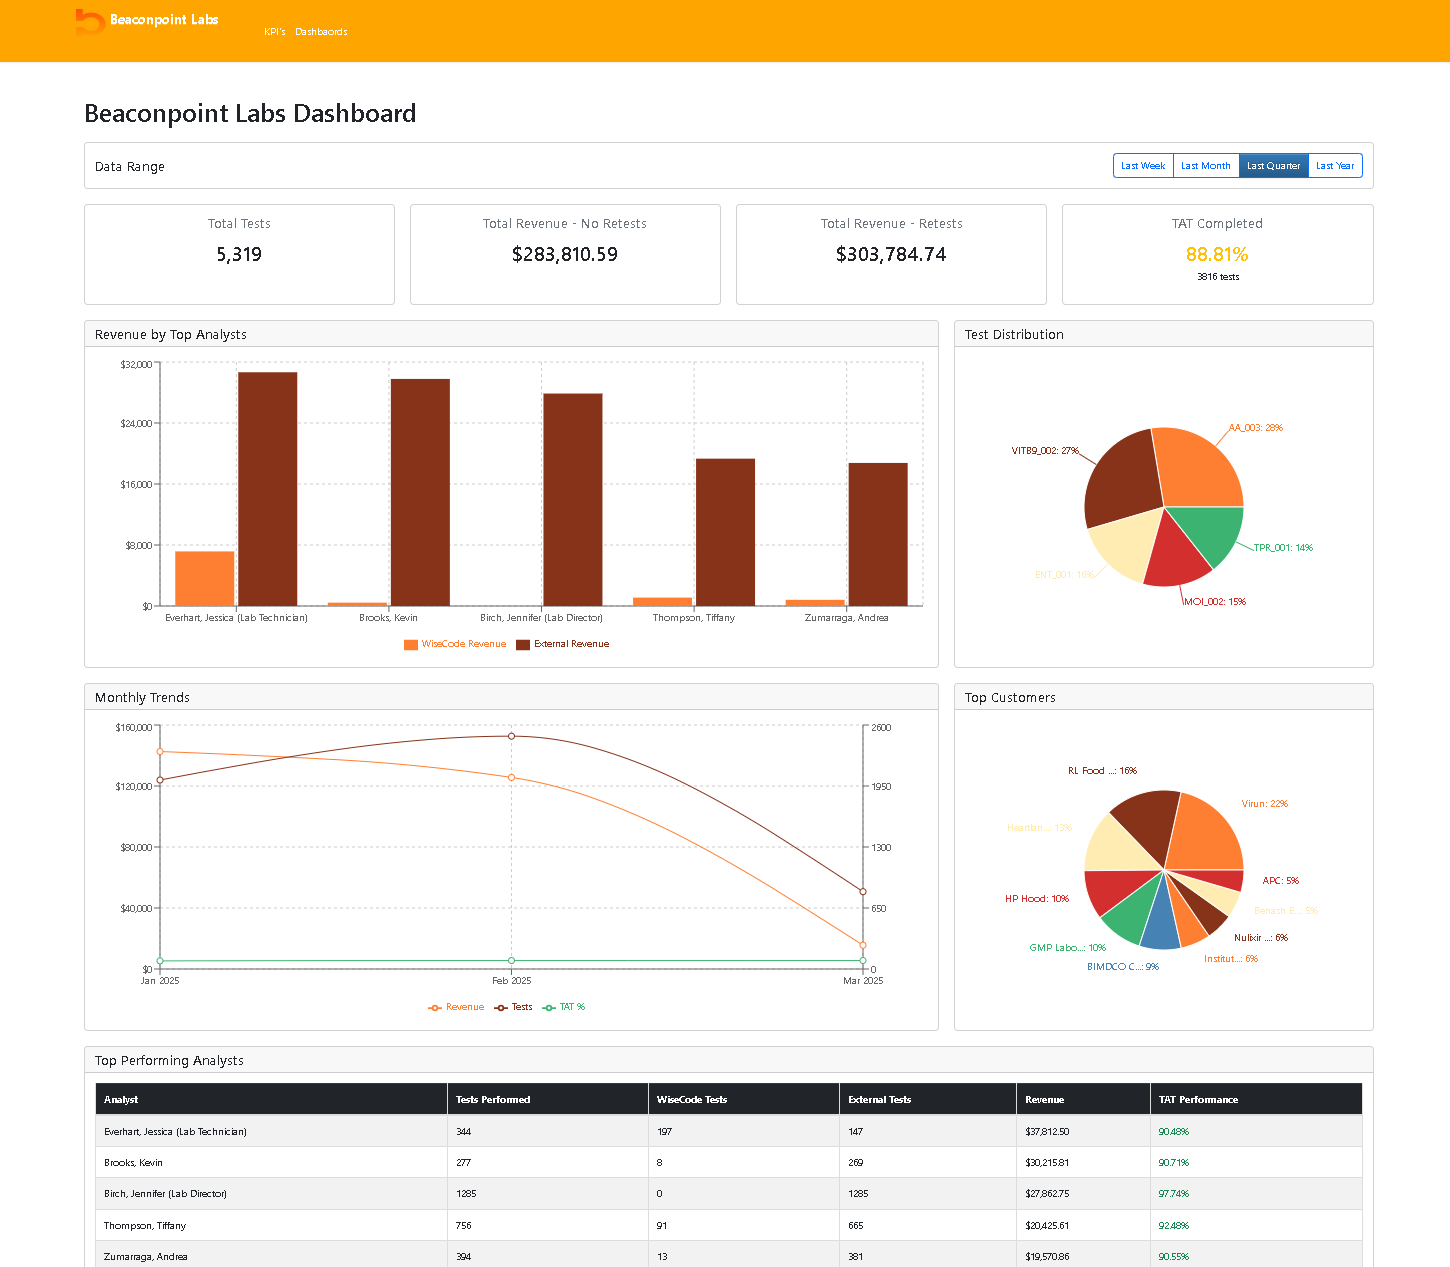Viewport: 1450px width, 1267px height.
Task: Toggle Revenue line legend marker
Action: 435,1008
